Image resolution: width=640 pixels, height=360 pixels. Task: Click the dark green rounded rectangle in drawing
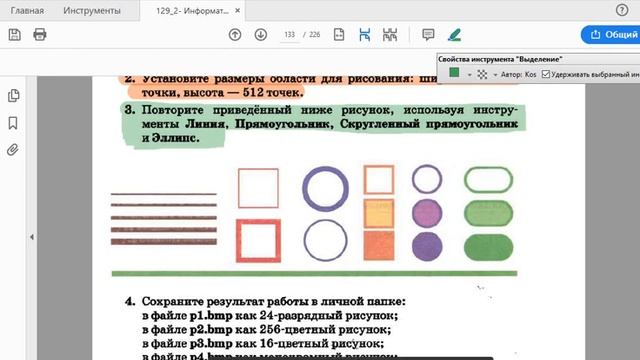(489, 247)
